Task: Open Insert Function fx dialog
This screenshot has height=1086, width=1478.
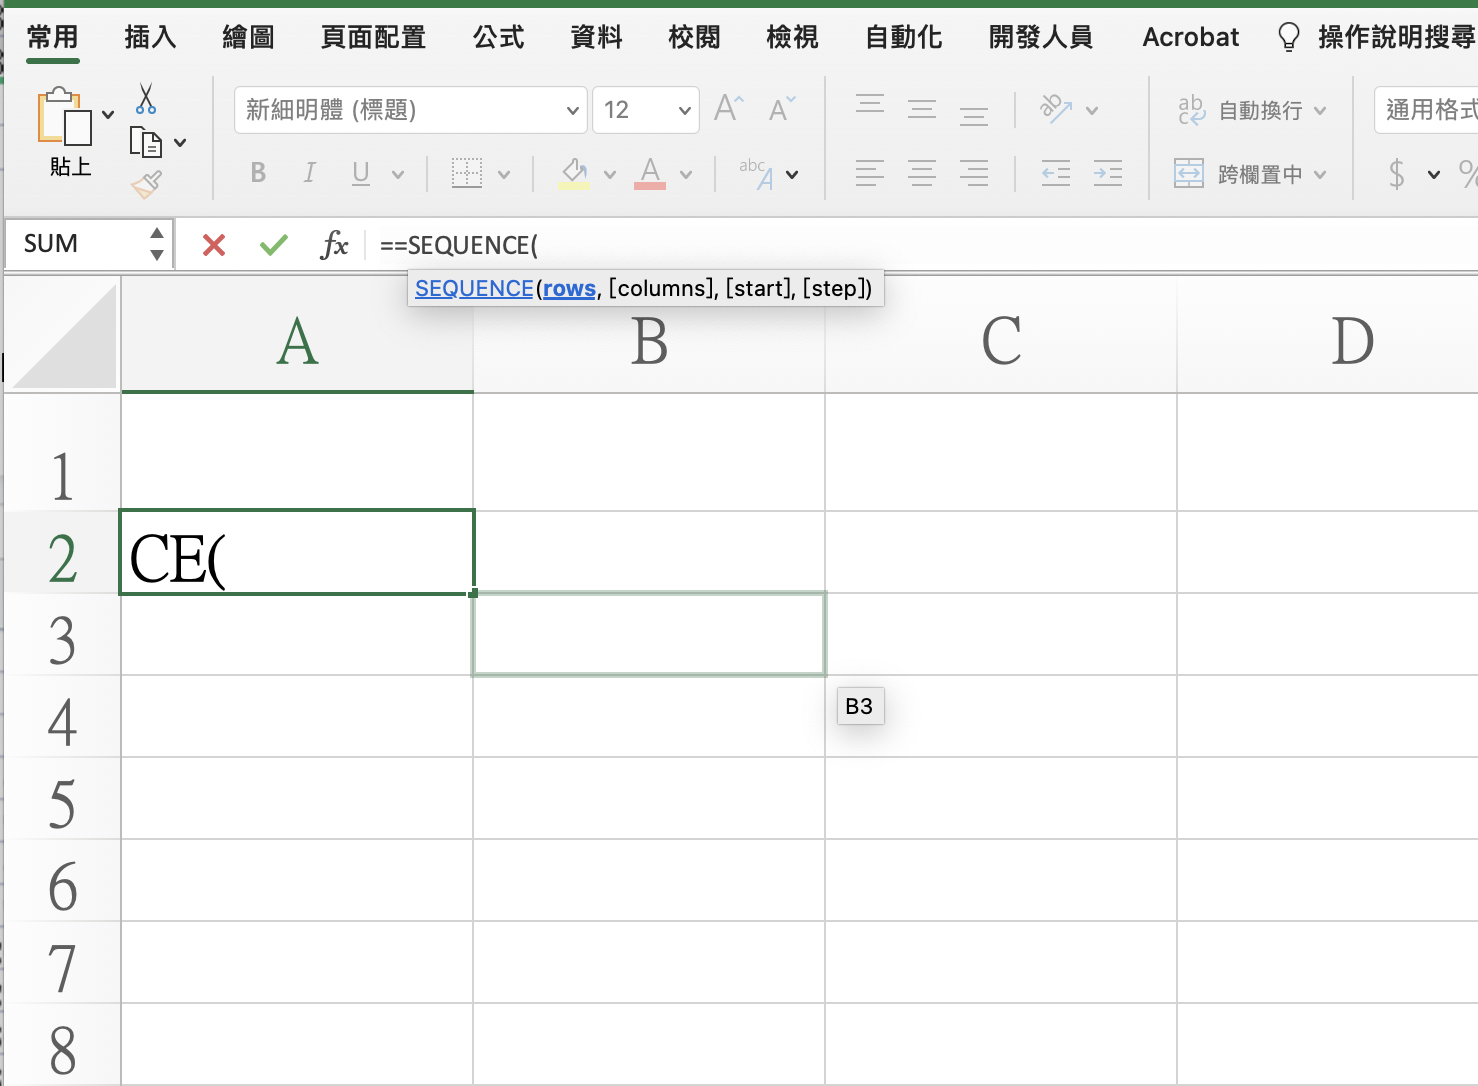Action: pos(334,244)
